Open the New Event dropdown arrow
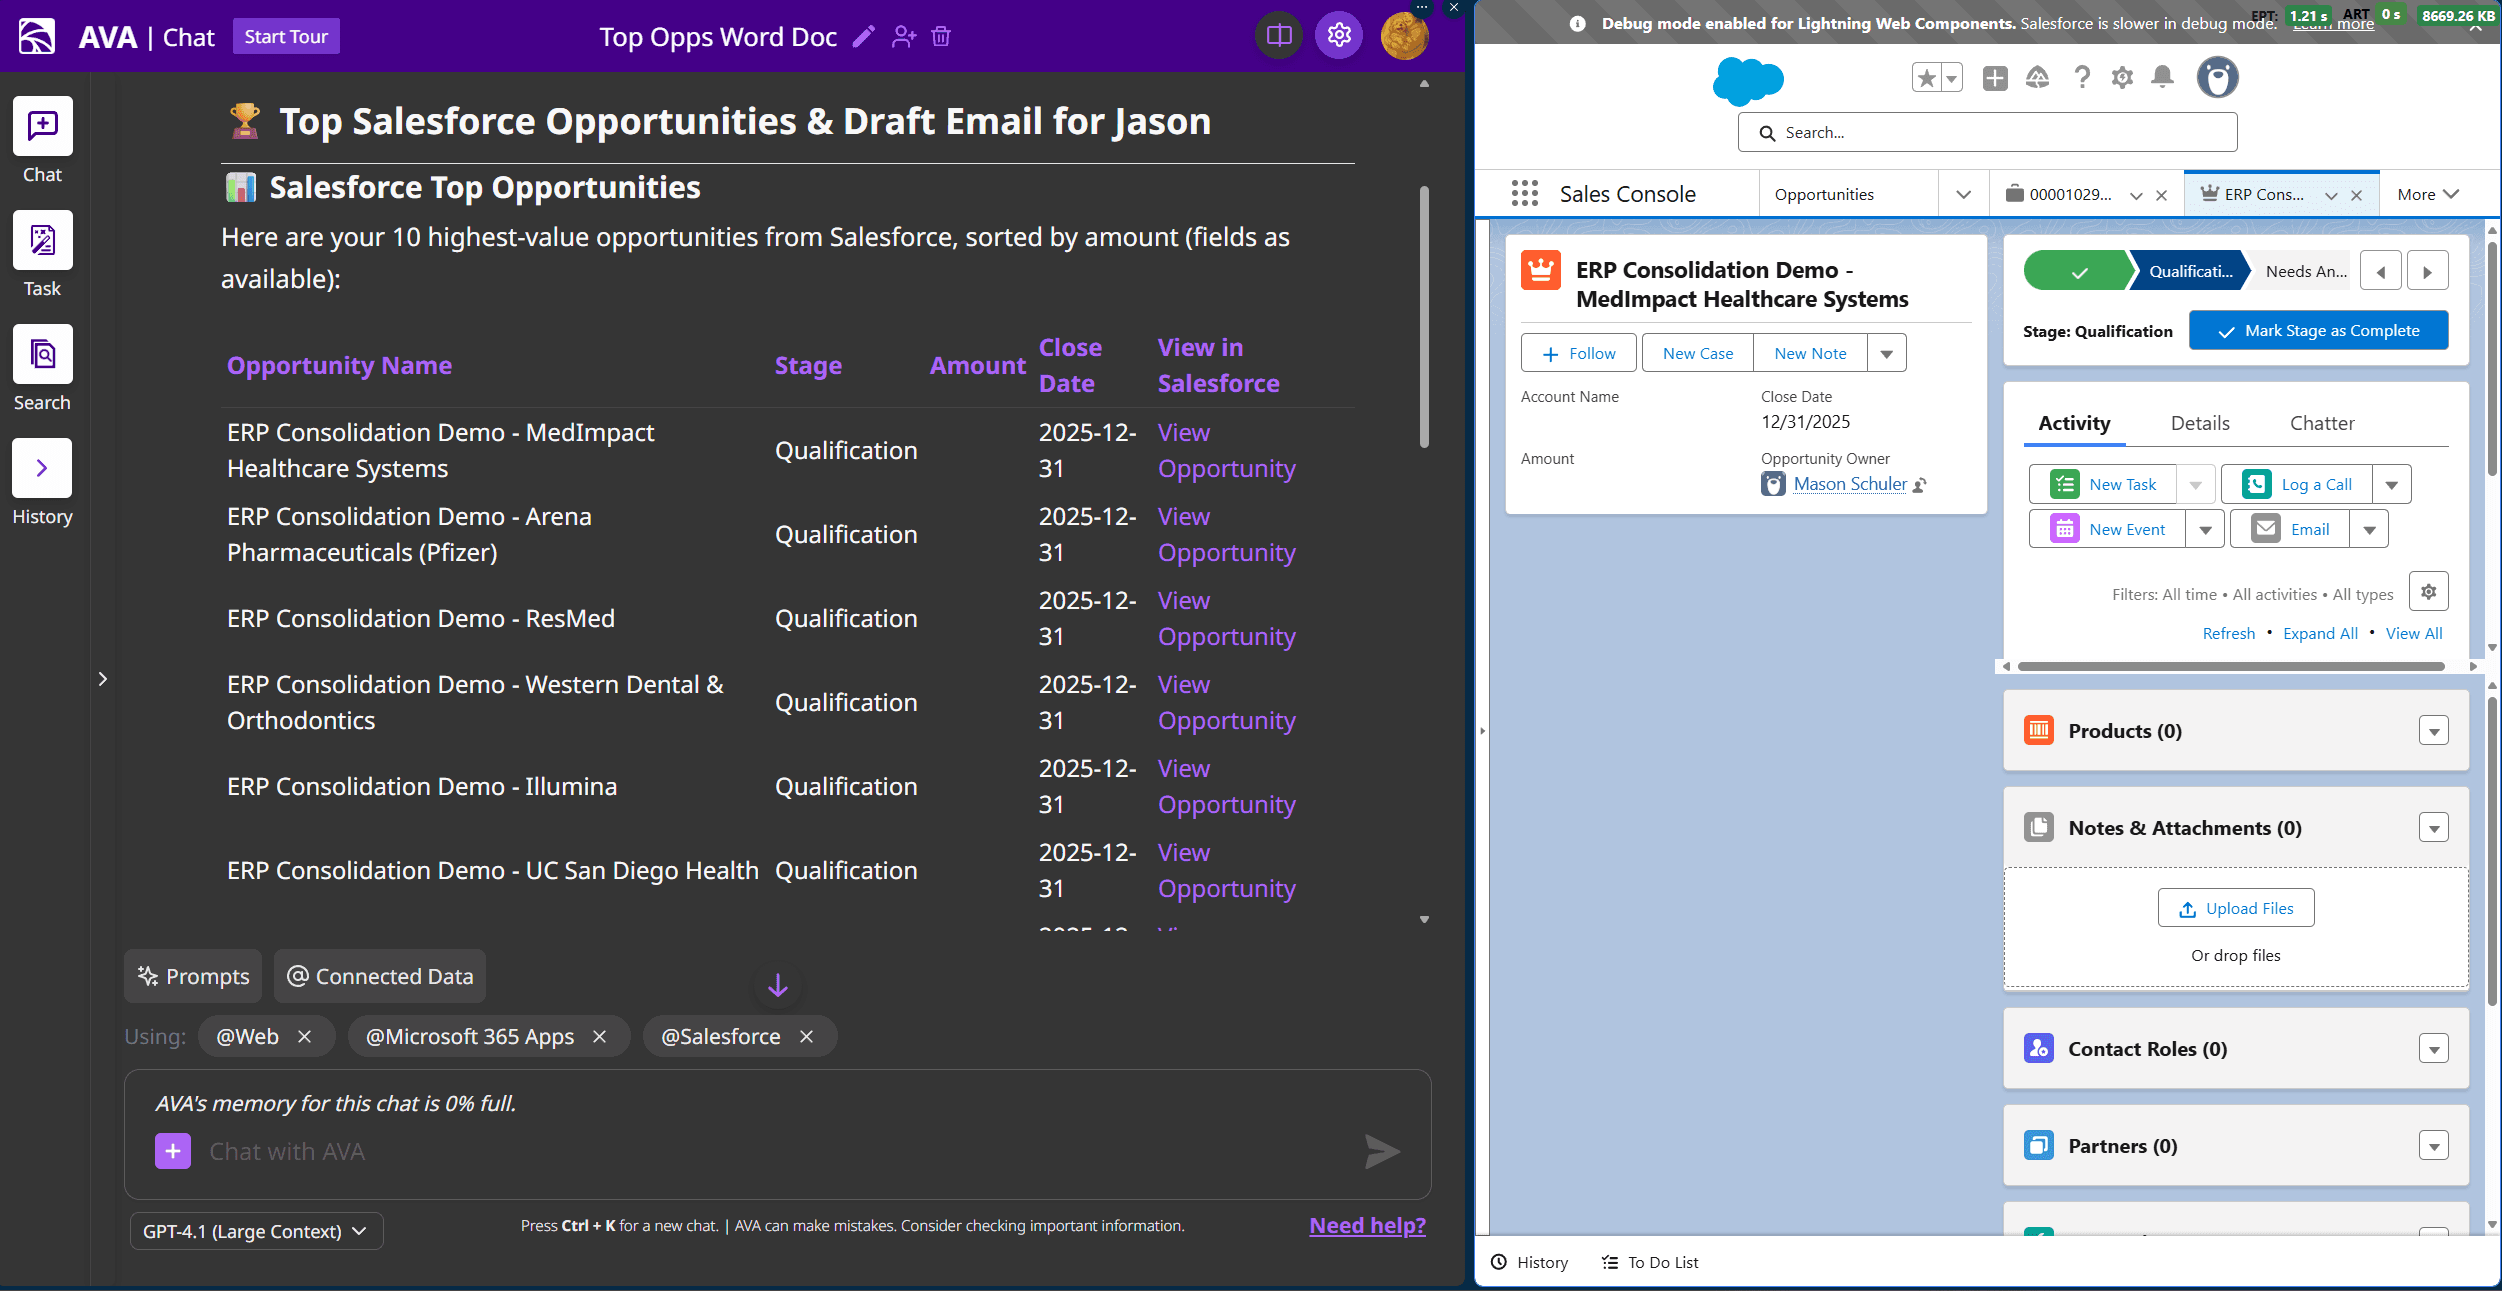This screenshot has height=1291, width=2502. 2205,530
